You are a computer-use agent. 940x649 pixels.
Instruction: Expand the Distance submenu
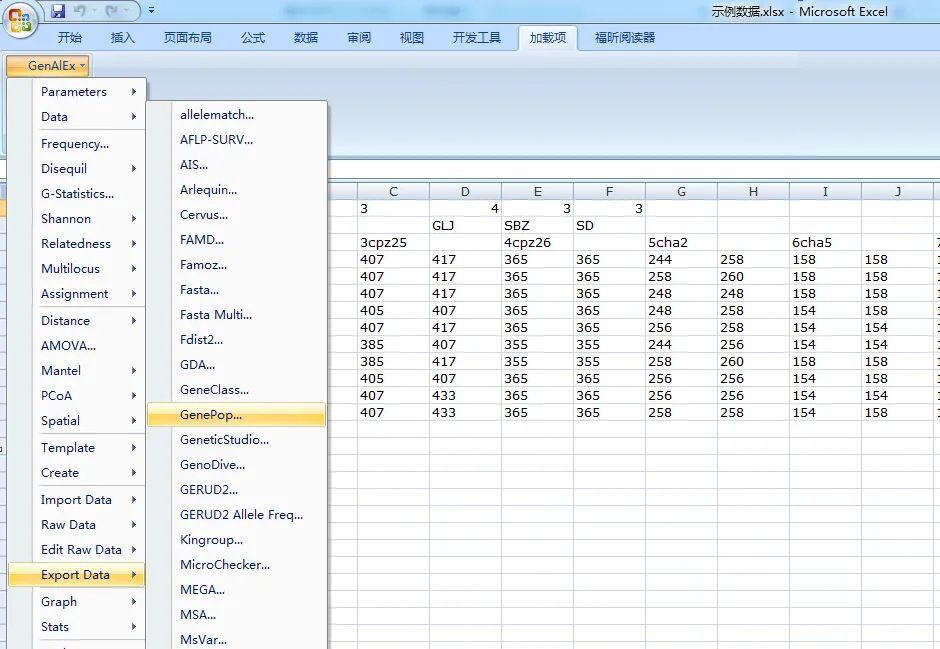[72, 319]
